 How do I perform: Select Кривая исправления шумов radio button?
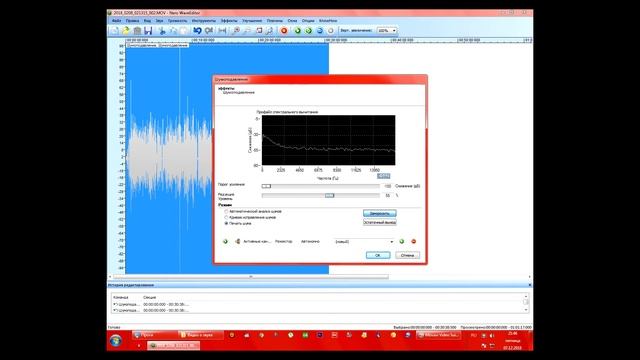tap(226, 218)
